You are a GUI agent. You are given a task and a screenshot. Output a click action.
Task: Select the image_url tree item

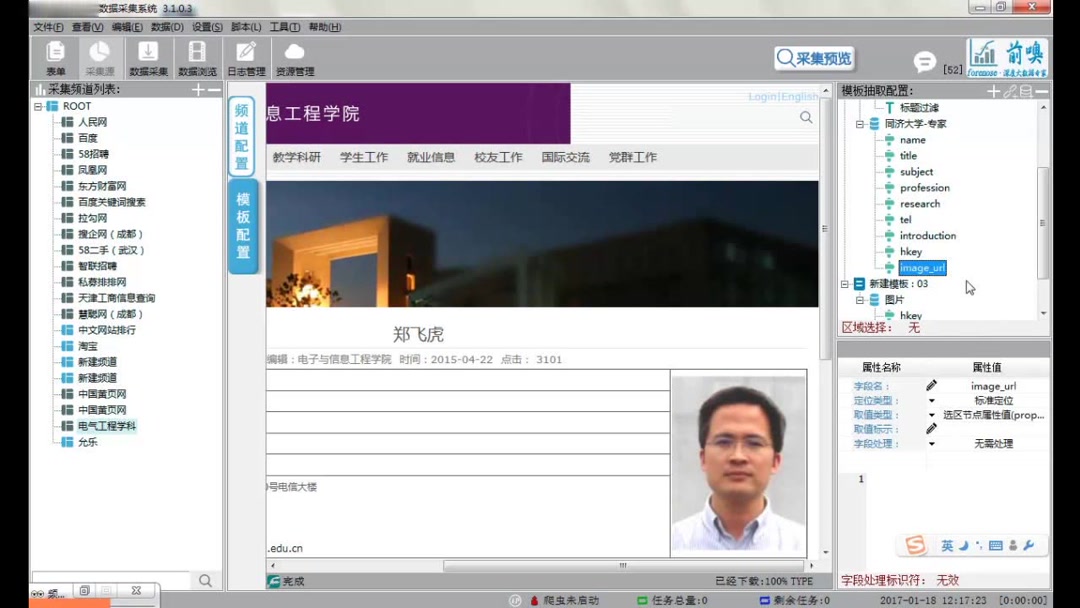(922, 267)
